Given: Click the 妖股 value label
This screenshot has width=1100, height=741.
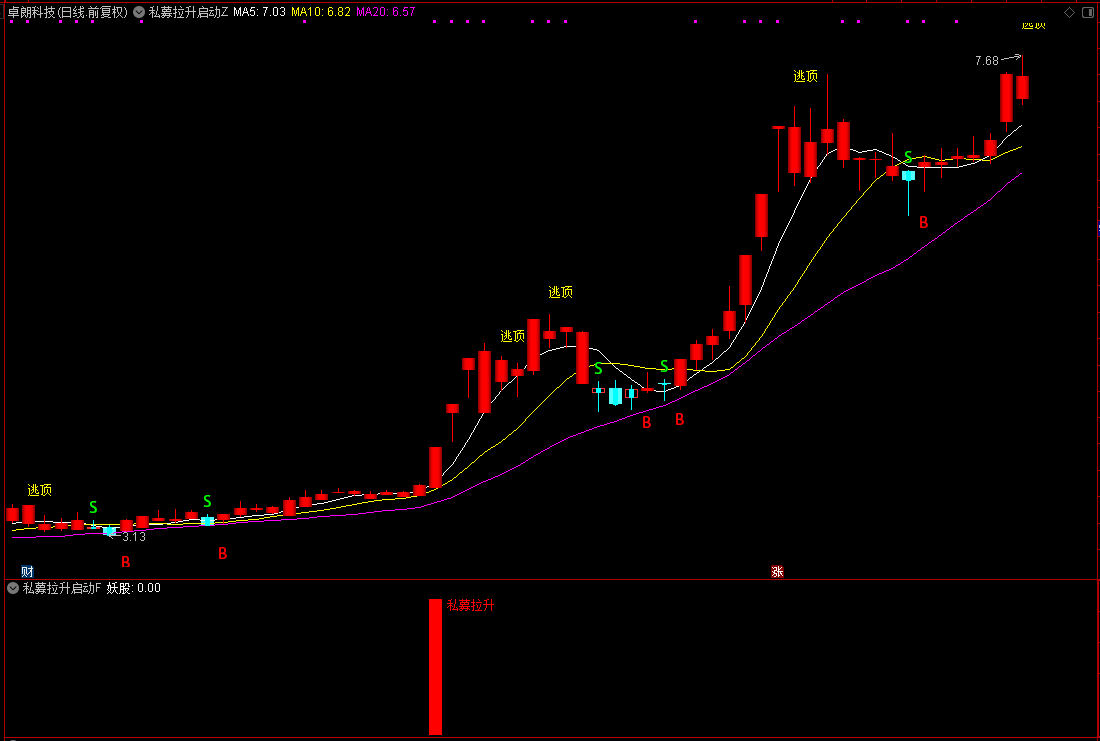Looking at the screenshot, I should pos(134,588).
